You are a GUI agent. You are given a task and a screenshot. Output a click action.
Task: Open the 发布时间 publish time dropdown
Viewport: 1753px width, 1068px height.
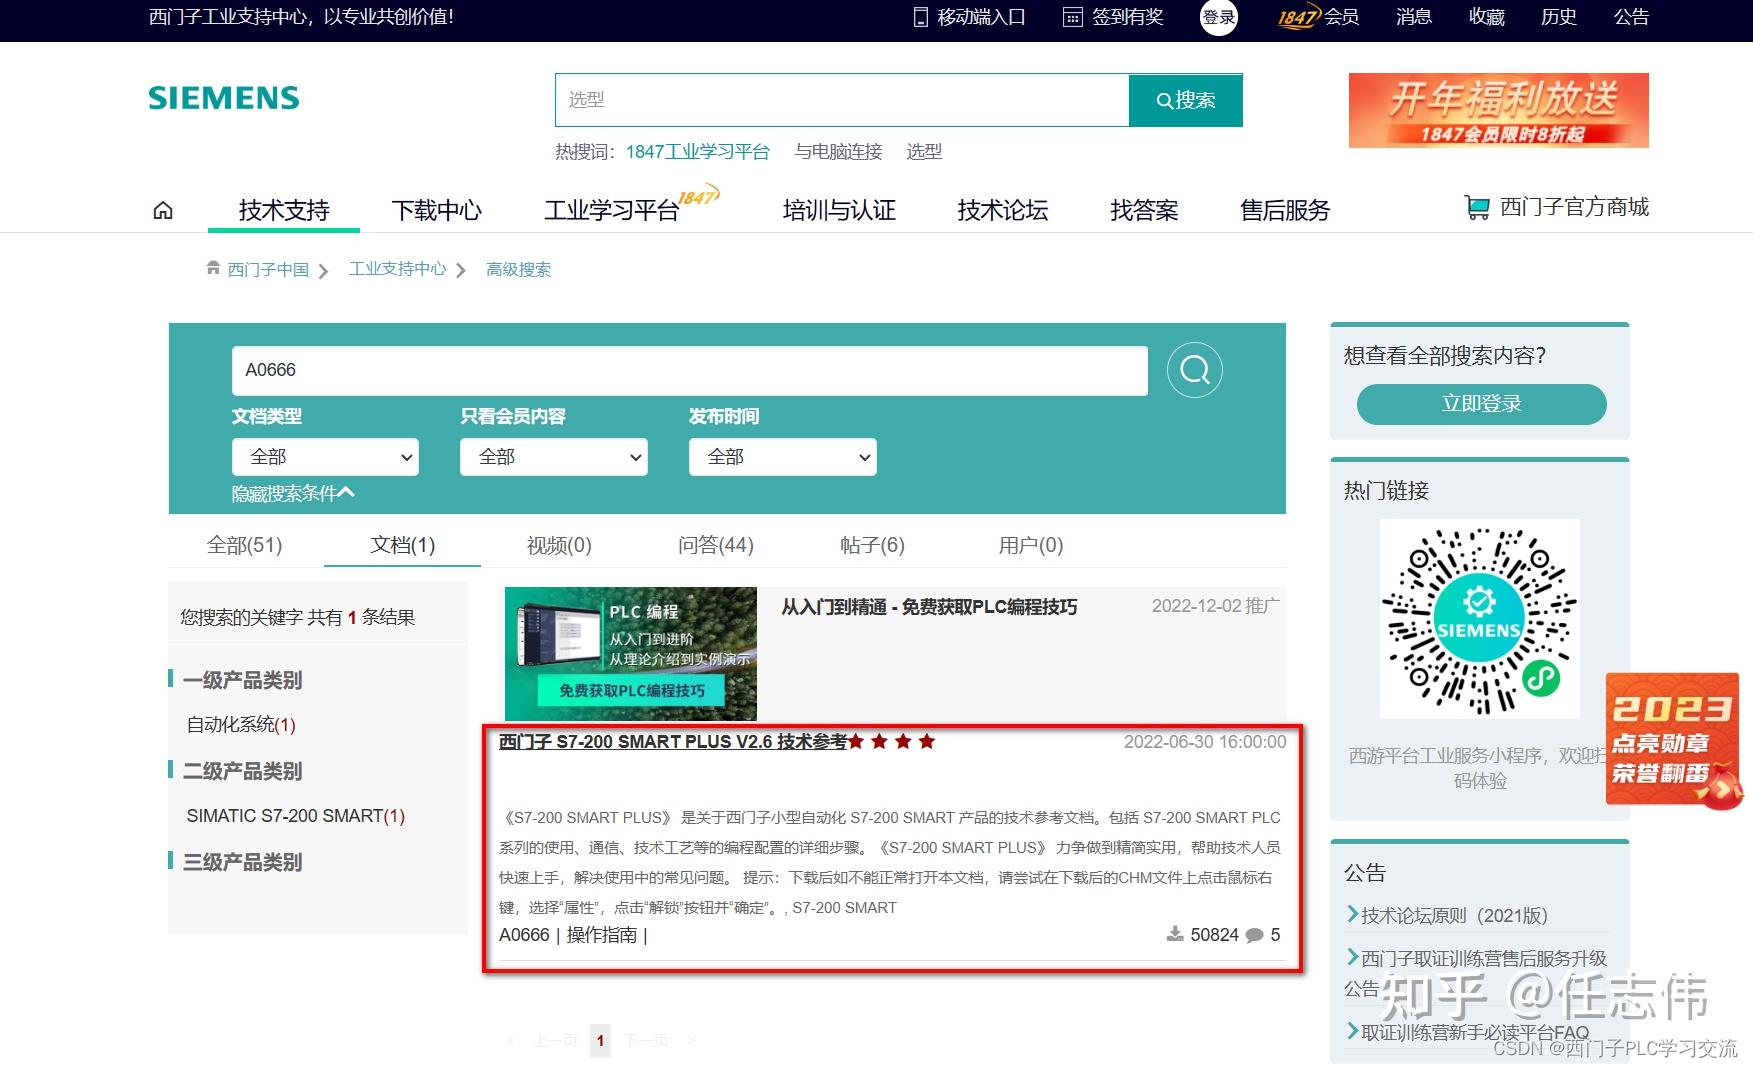point(782,456)
